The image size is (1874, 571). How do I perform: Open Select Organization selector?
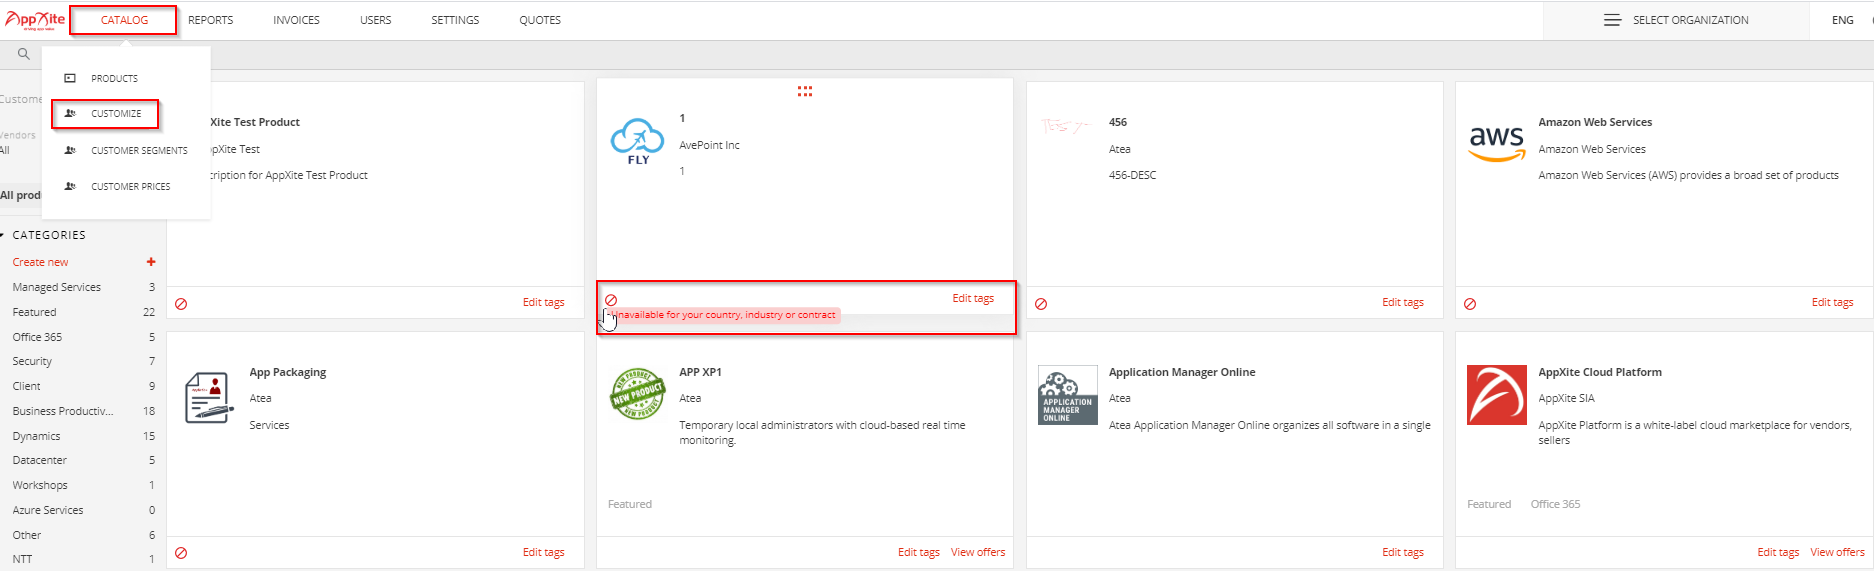click(x=1676, y=20)
